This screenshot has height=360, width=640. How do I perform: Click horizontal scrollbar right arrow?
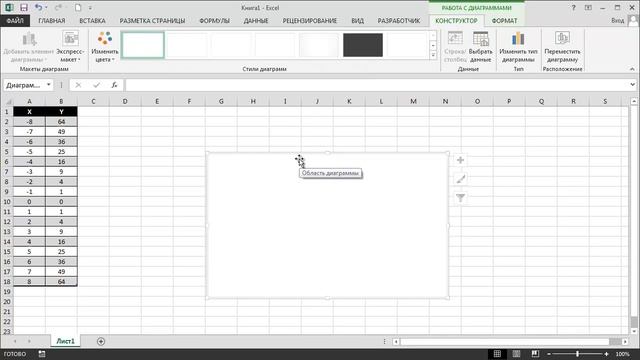pyautogui.click(x=625, y=342)
